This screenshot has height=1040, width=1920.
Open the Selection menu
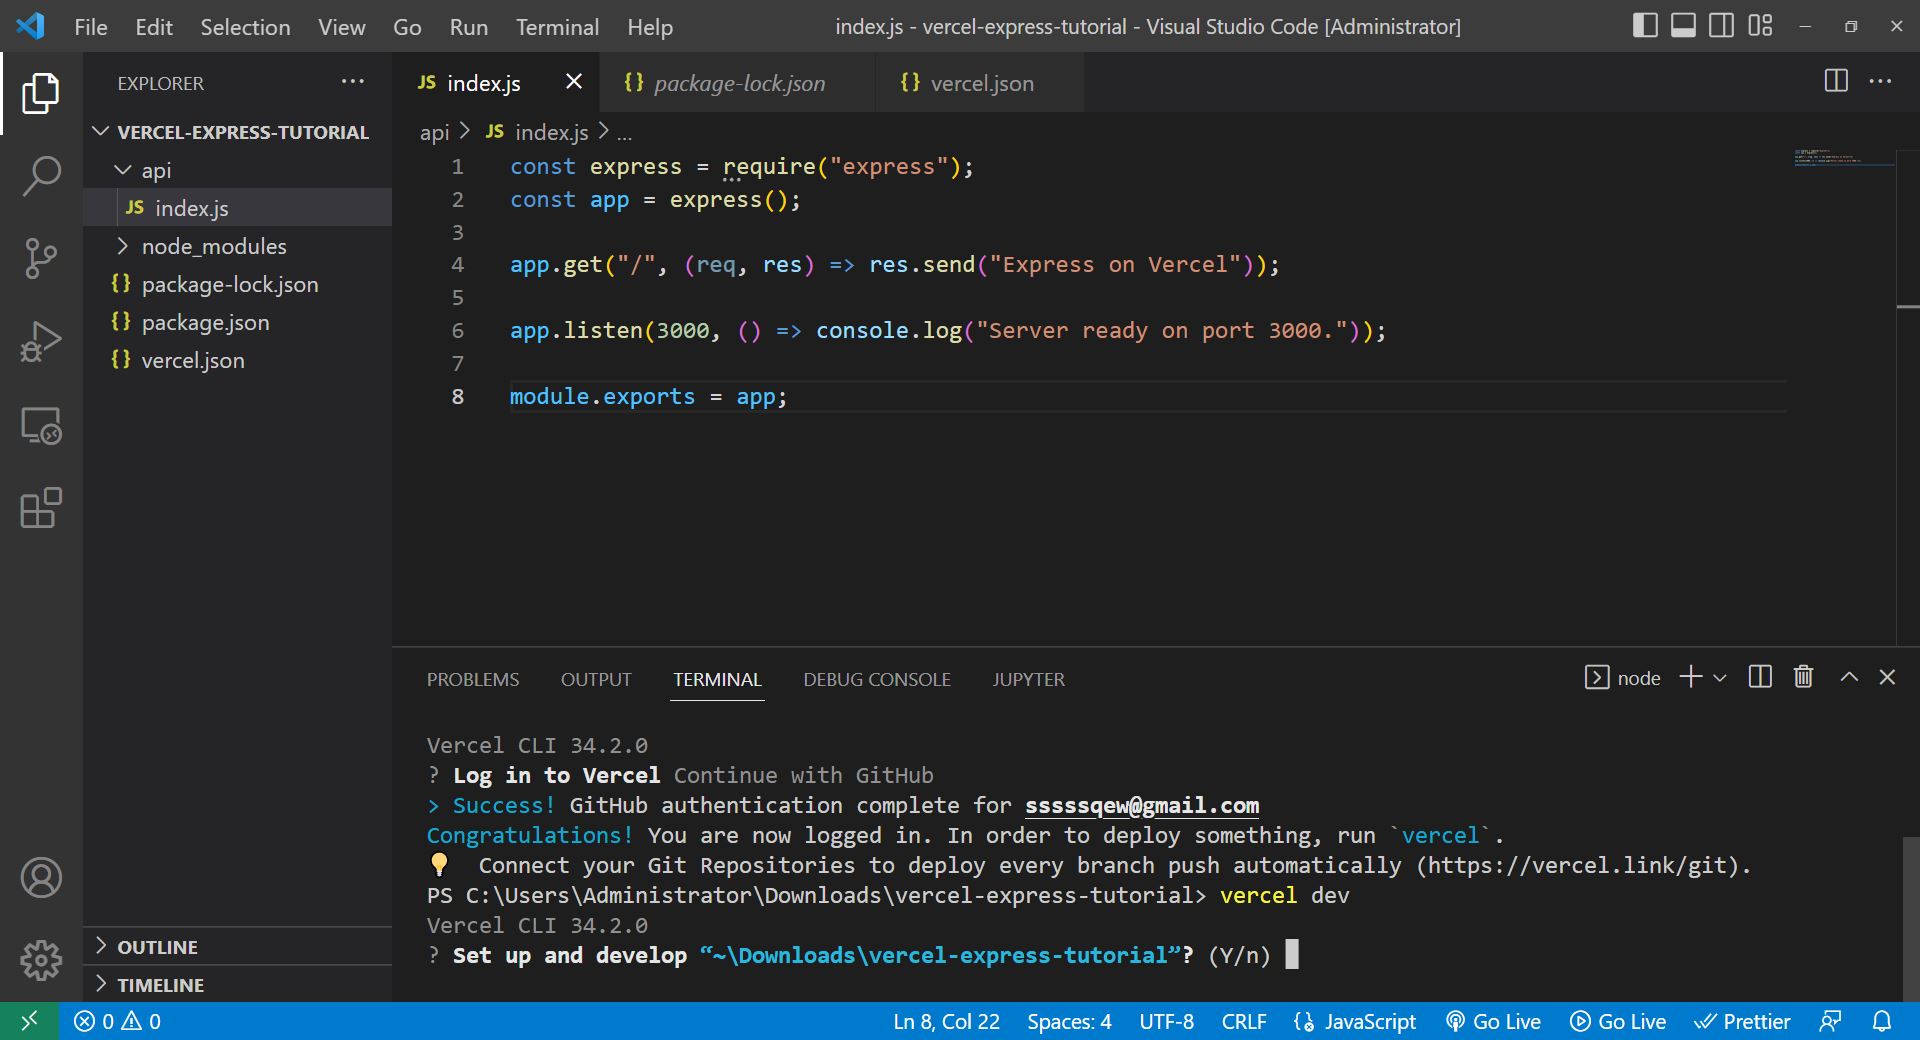[x=245, y=27]
